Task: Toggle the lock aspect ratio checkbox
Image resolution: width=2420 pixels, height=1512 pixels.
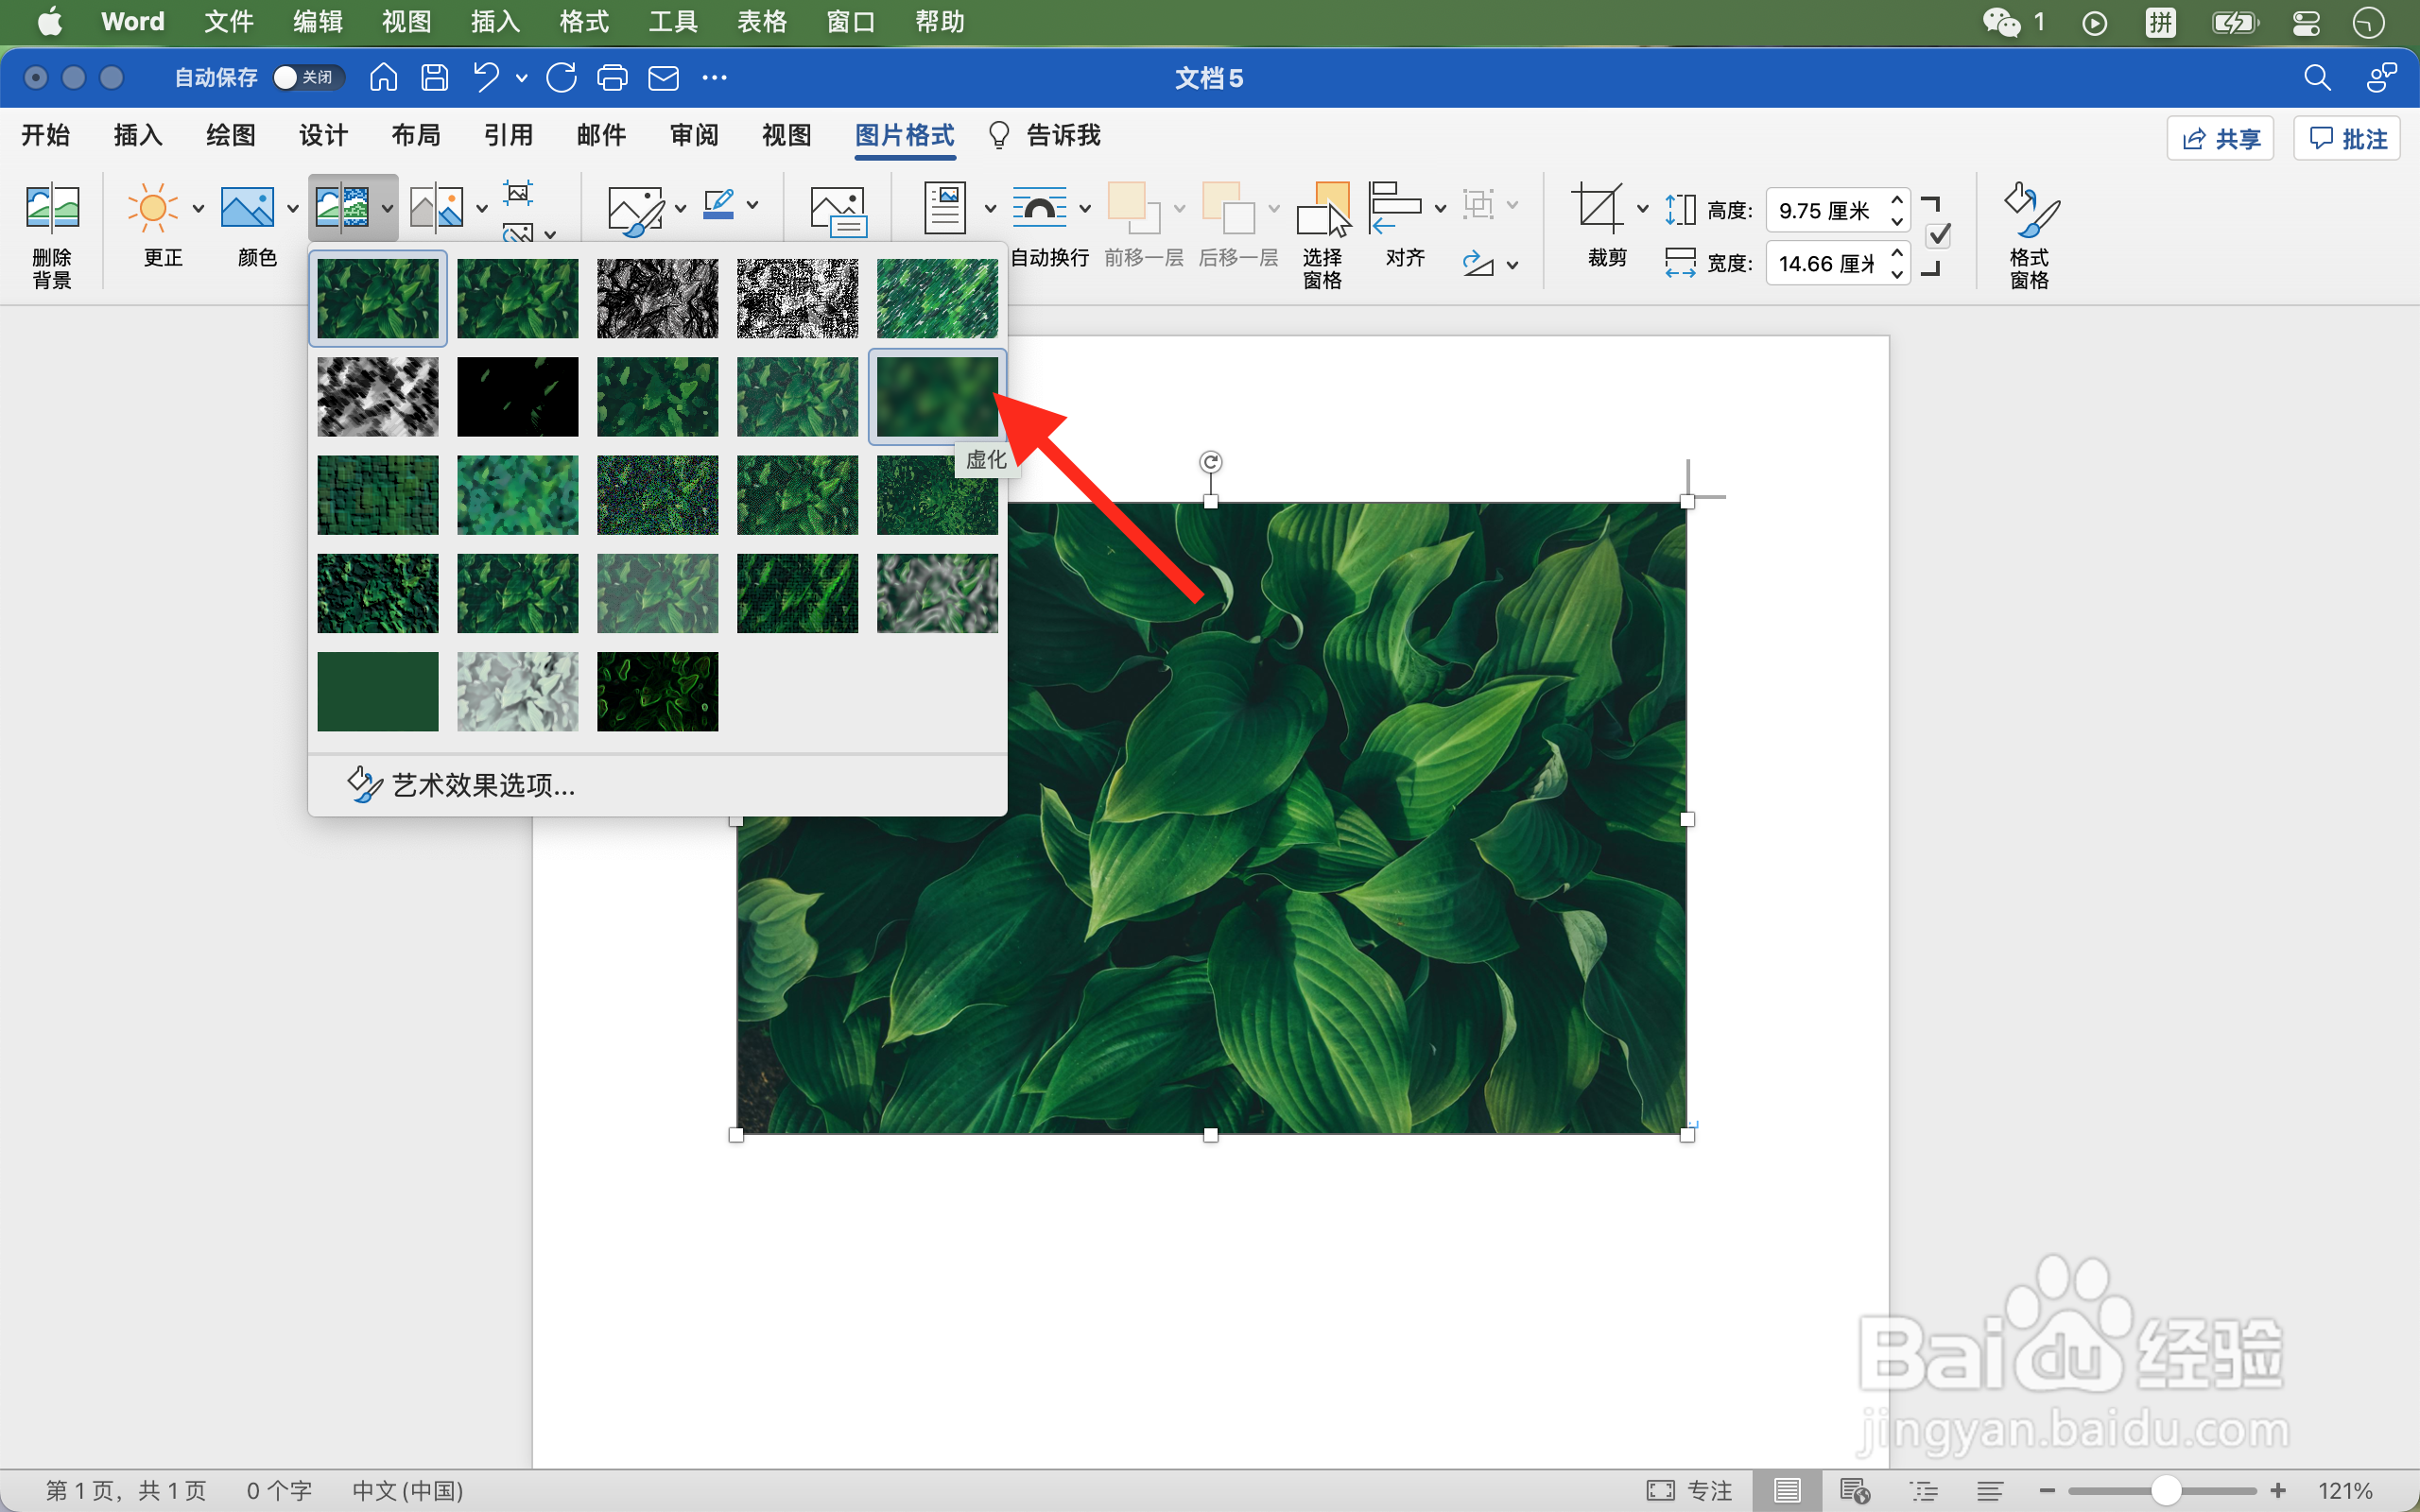Action: click(x=1938, y=236)
